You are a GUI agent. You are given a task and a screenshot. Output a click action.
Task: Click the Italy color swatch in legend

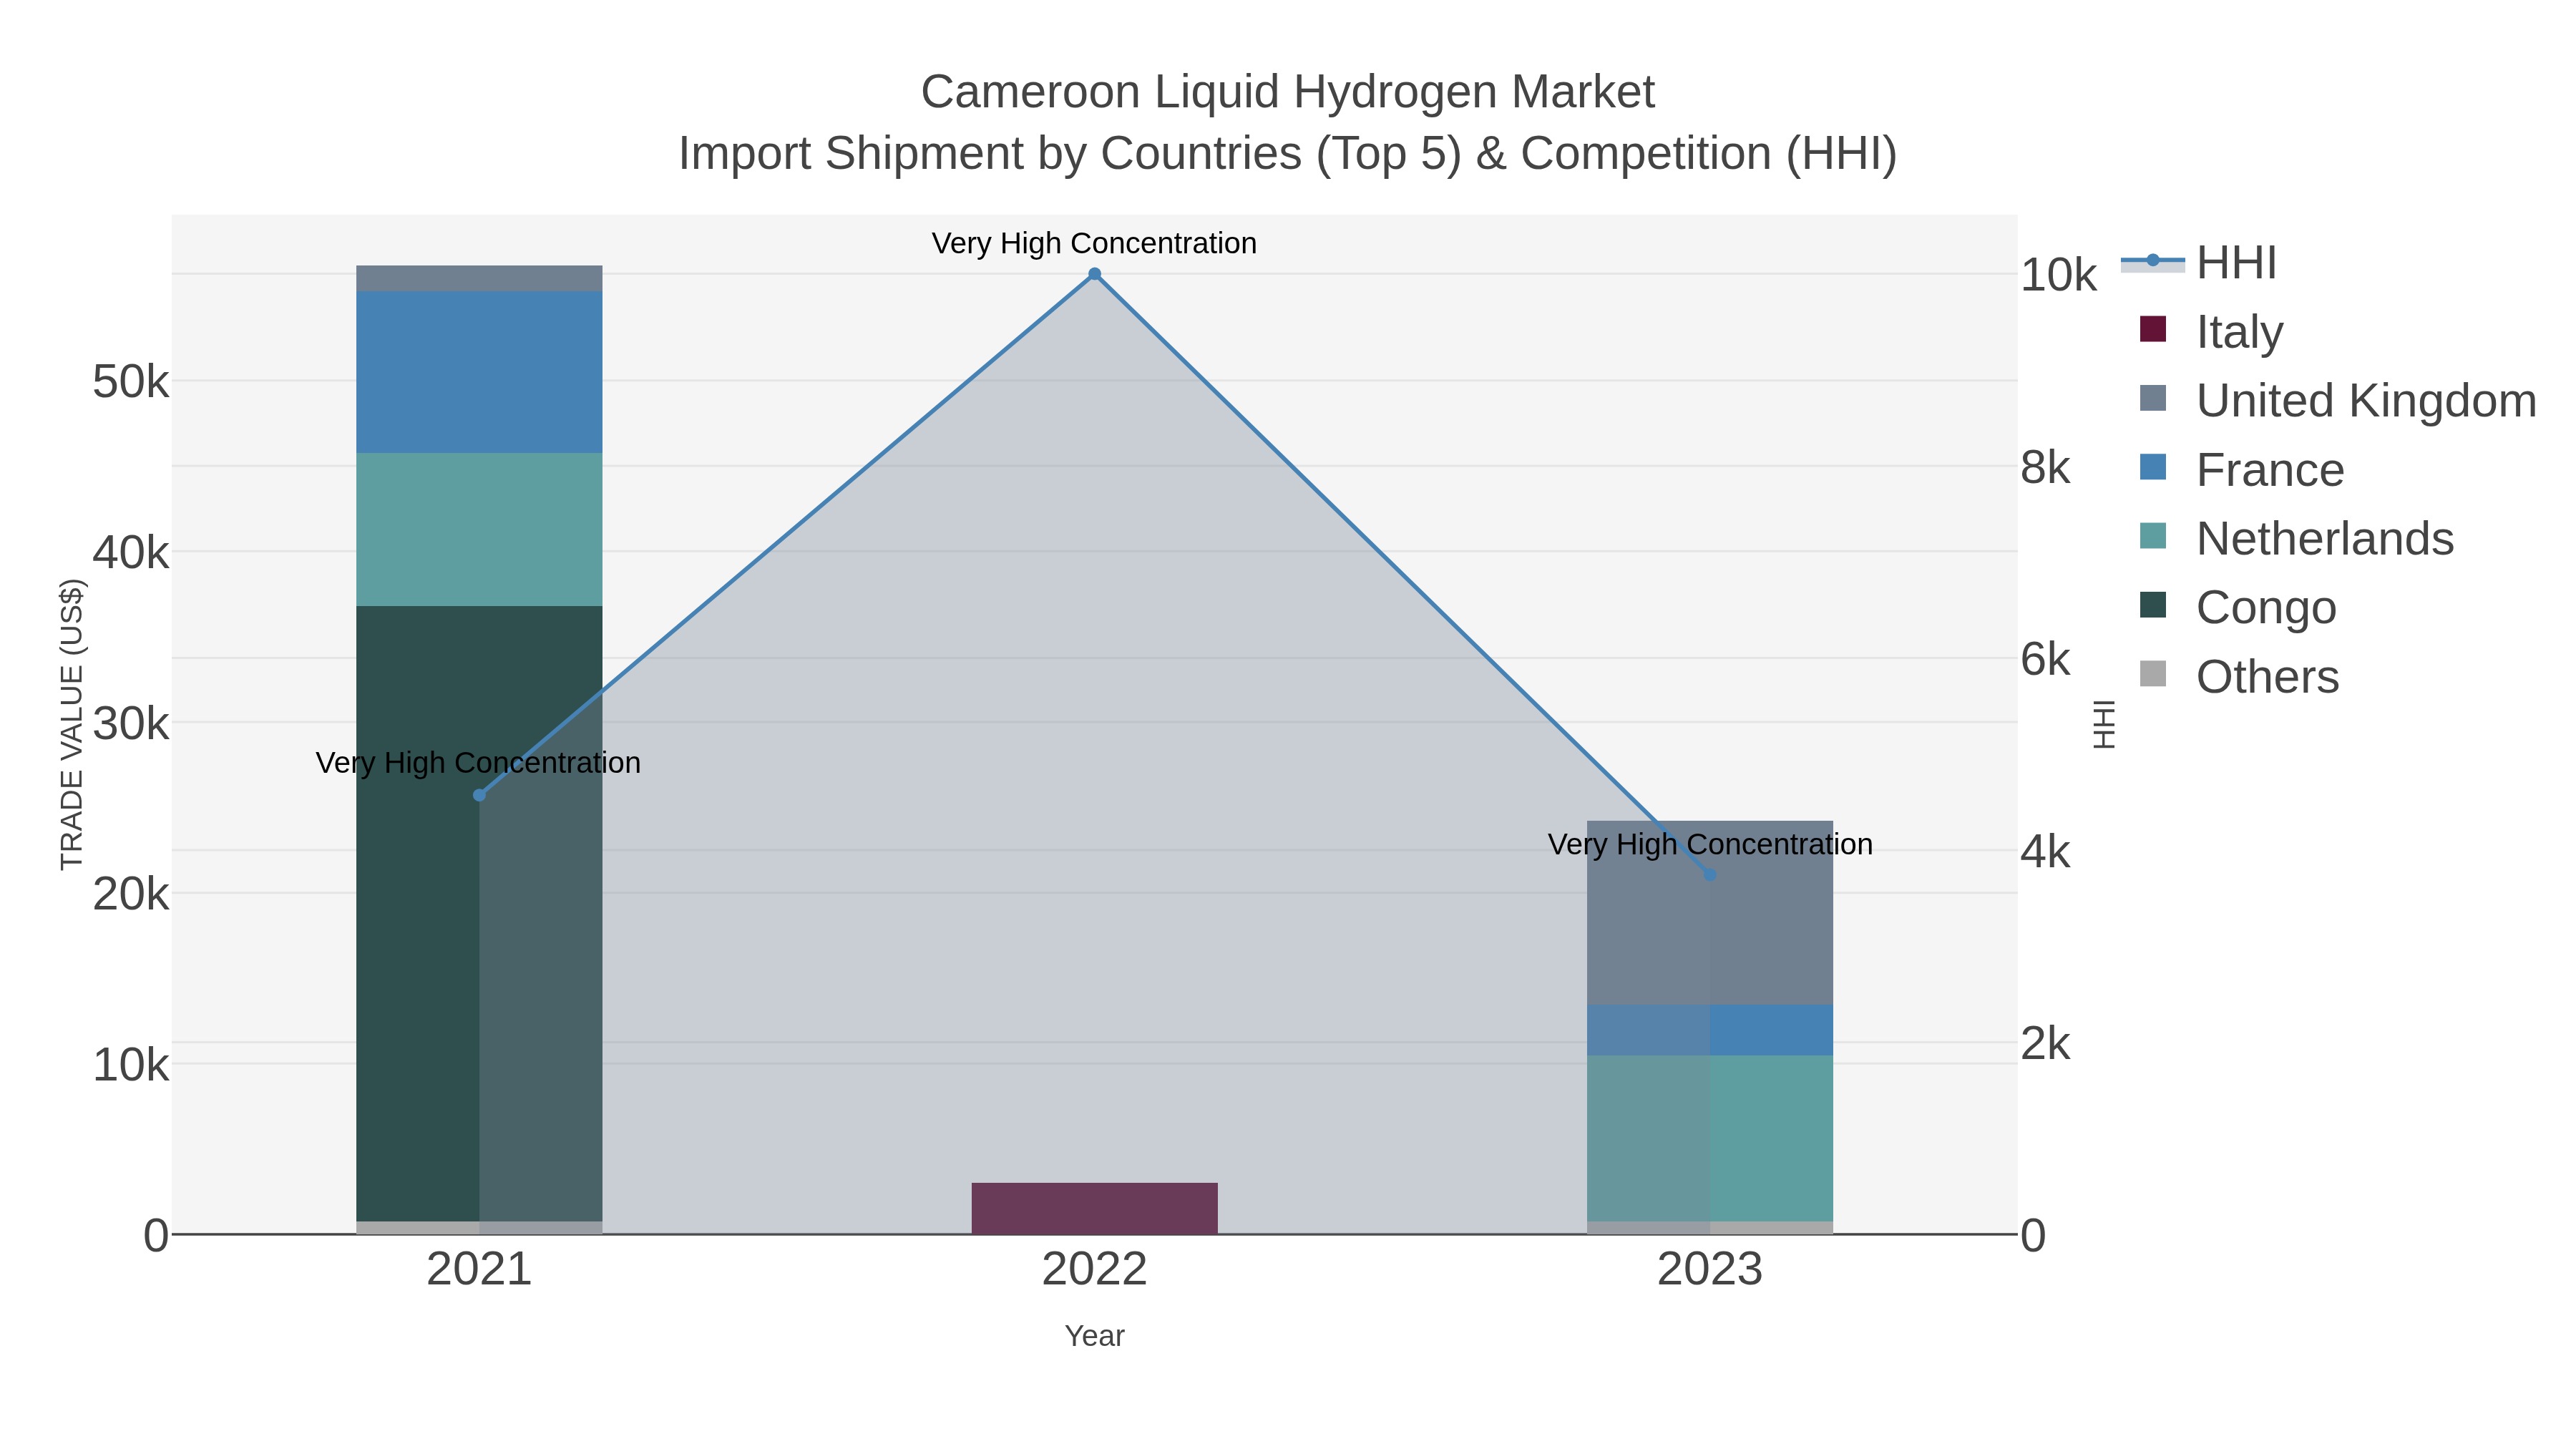pos(2153,329)
